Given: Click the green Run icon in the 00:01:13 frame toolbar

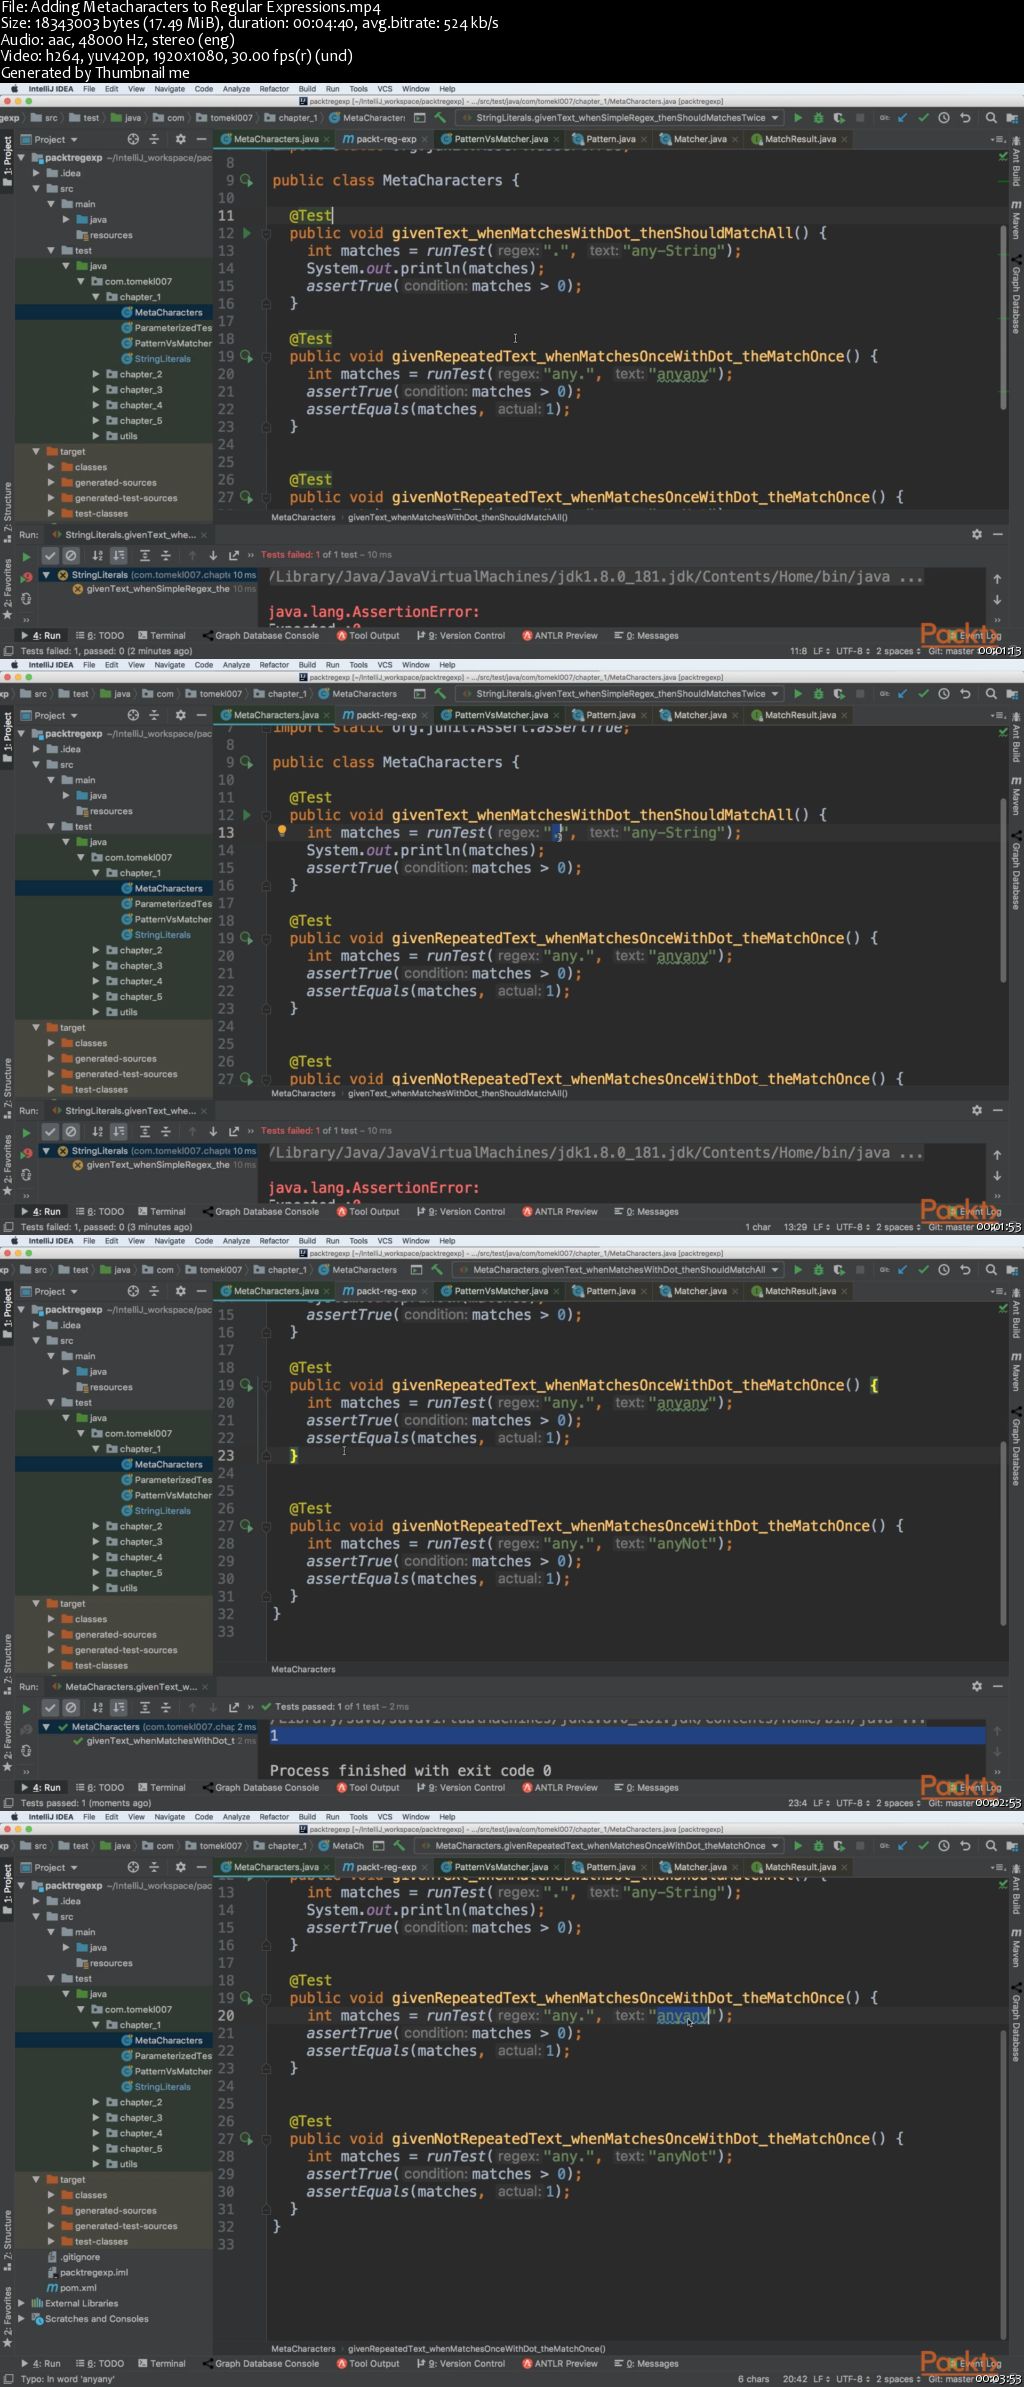Looking at the screenshot, I should tap(797, 118).
